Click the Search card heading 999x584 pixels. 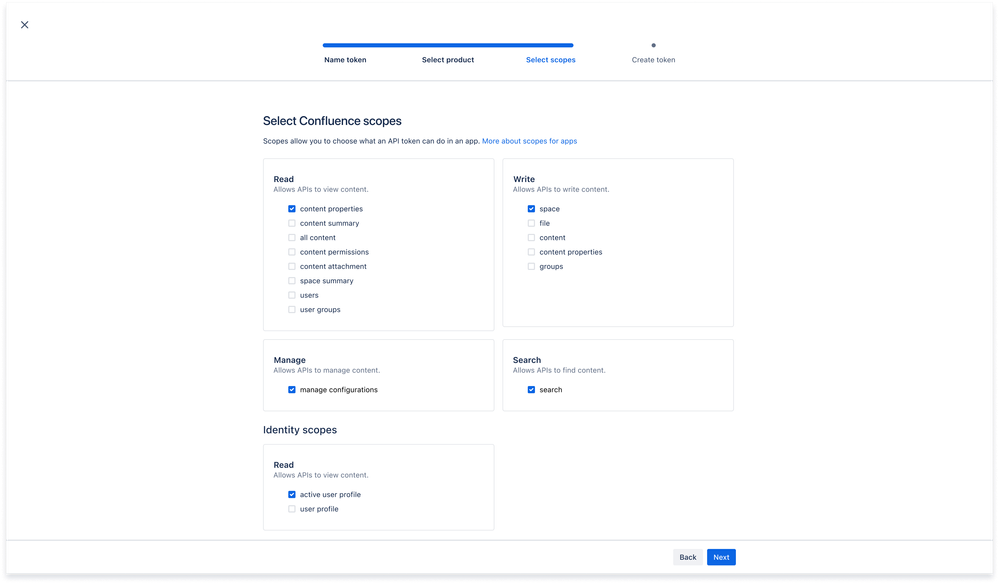click(527, 360)
